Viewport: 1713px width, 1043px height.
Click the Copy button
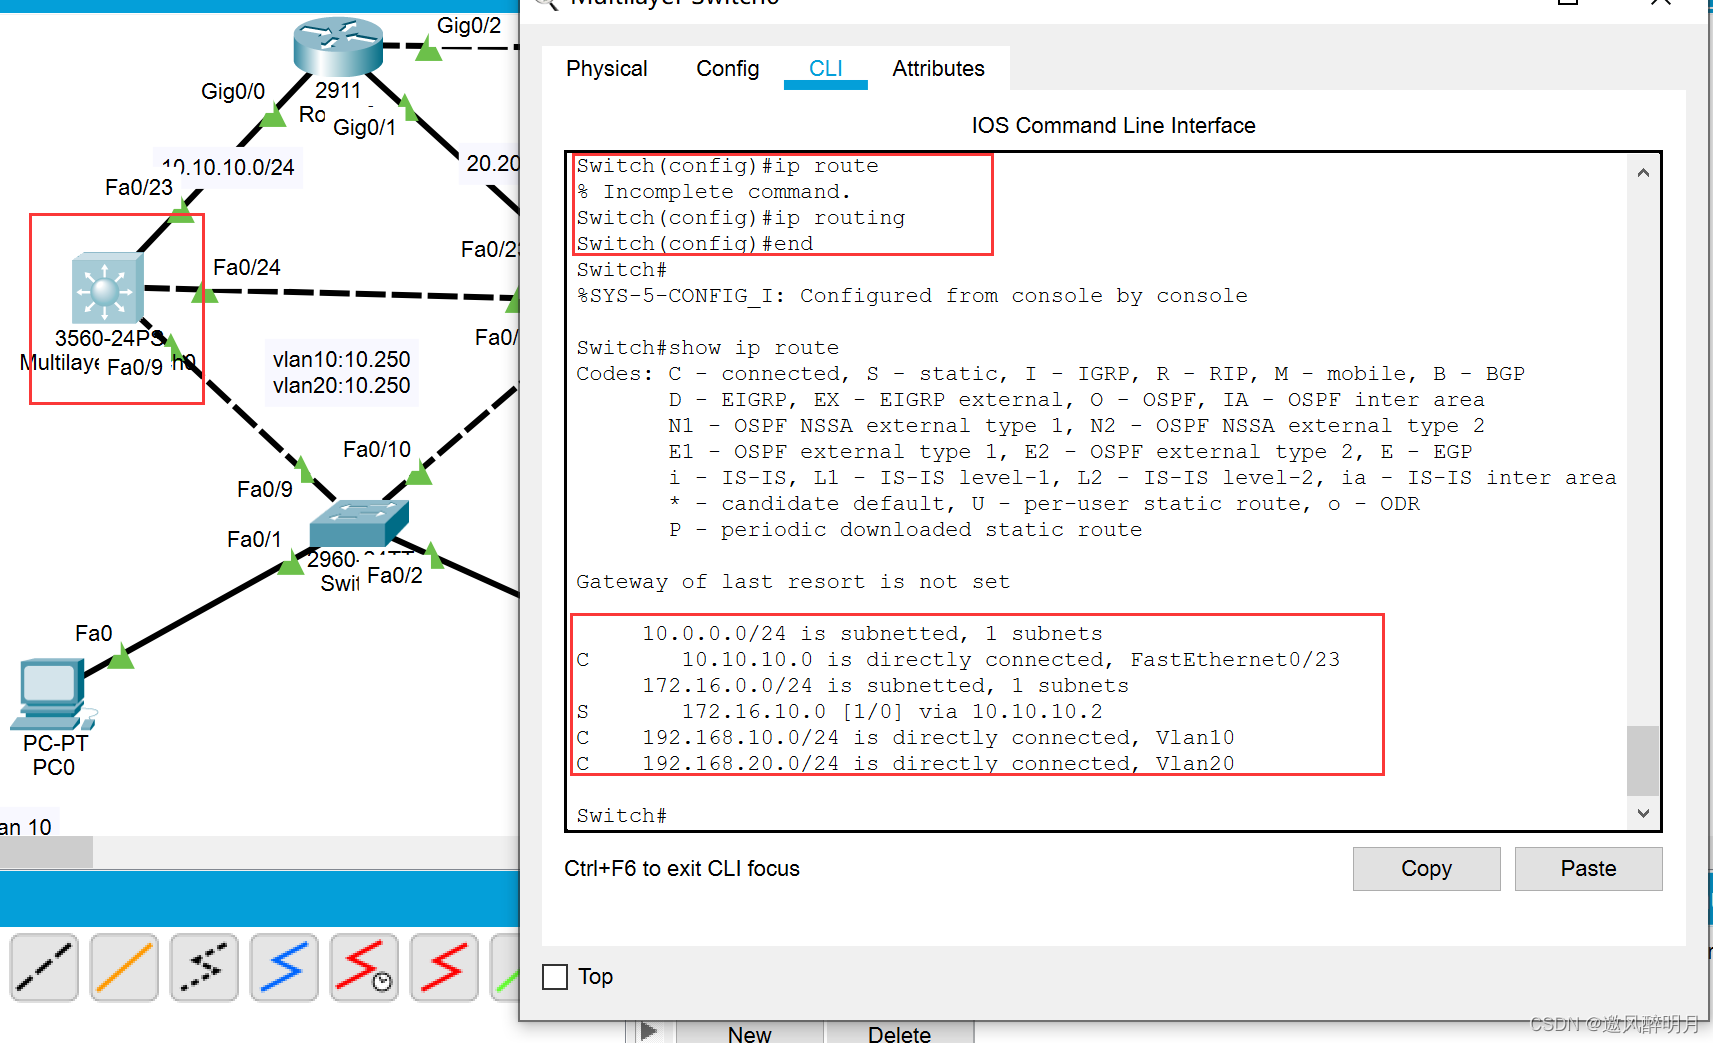tap(1426, 868)
